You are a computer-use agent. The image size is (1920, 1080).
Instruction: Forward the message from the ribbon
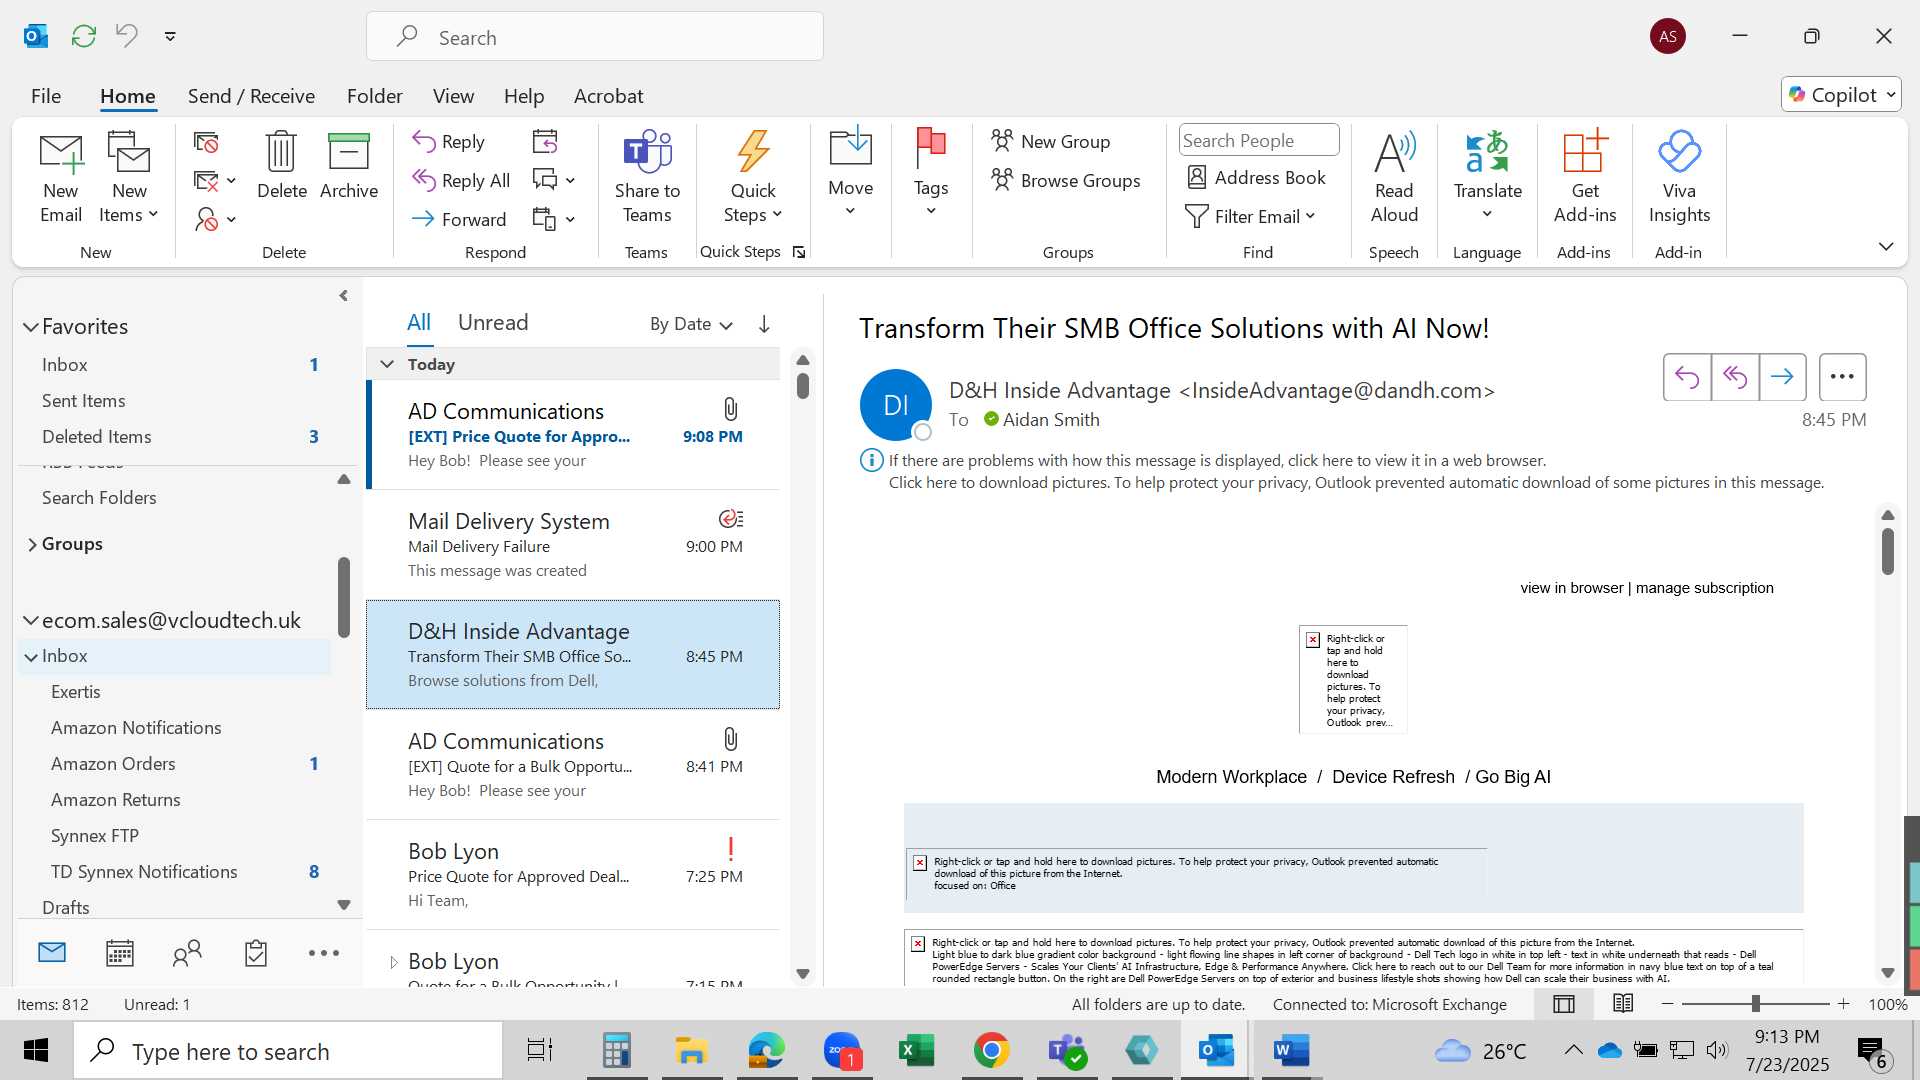(x=459, y=219)
